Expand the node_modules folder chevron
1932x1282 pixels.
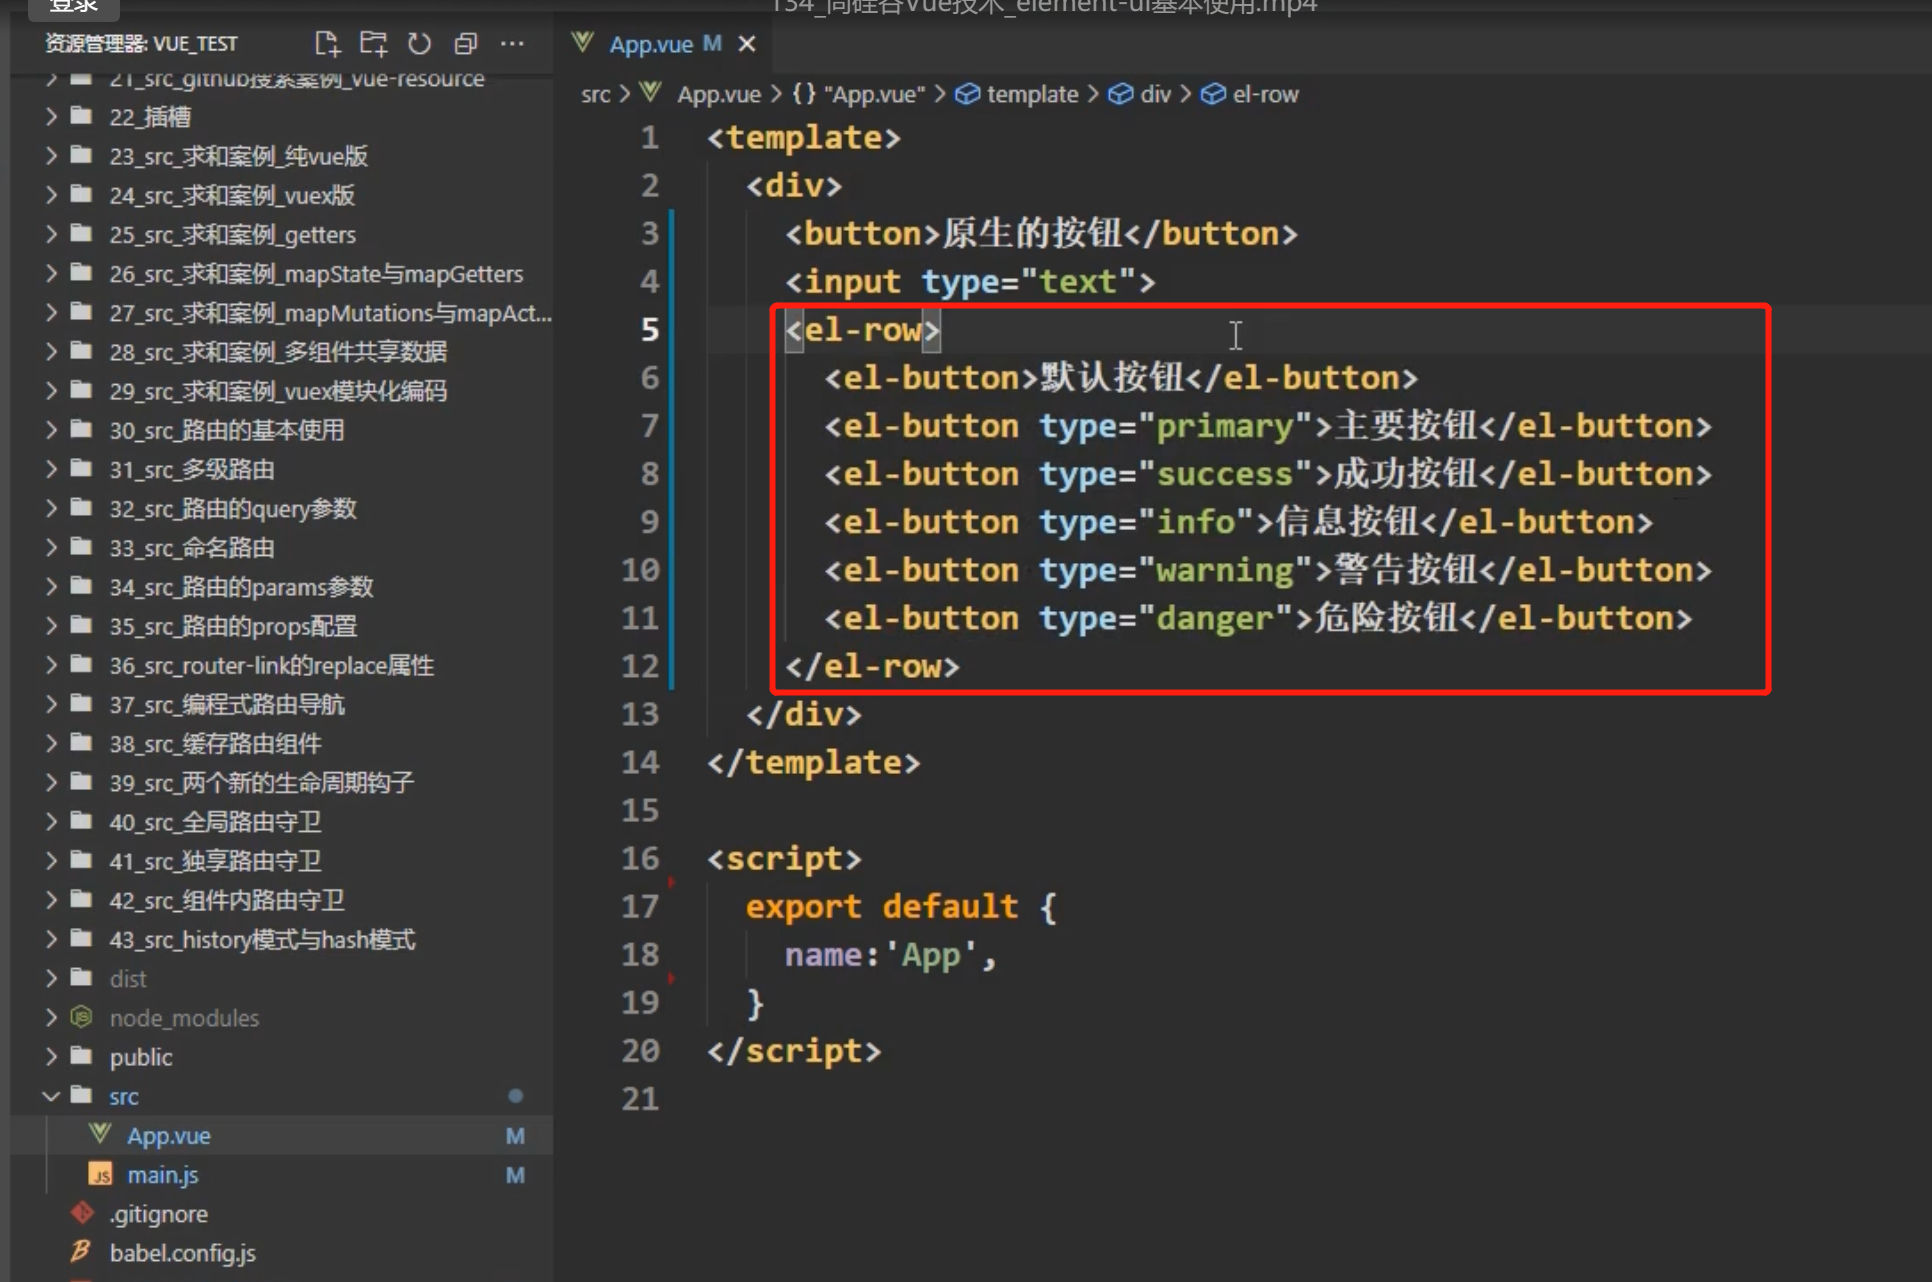coord(51,1017)
